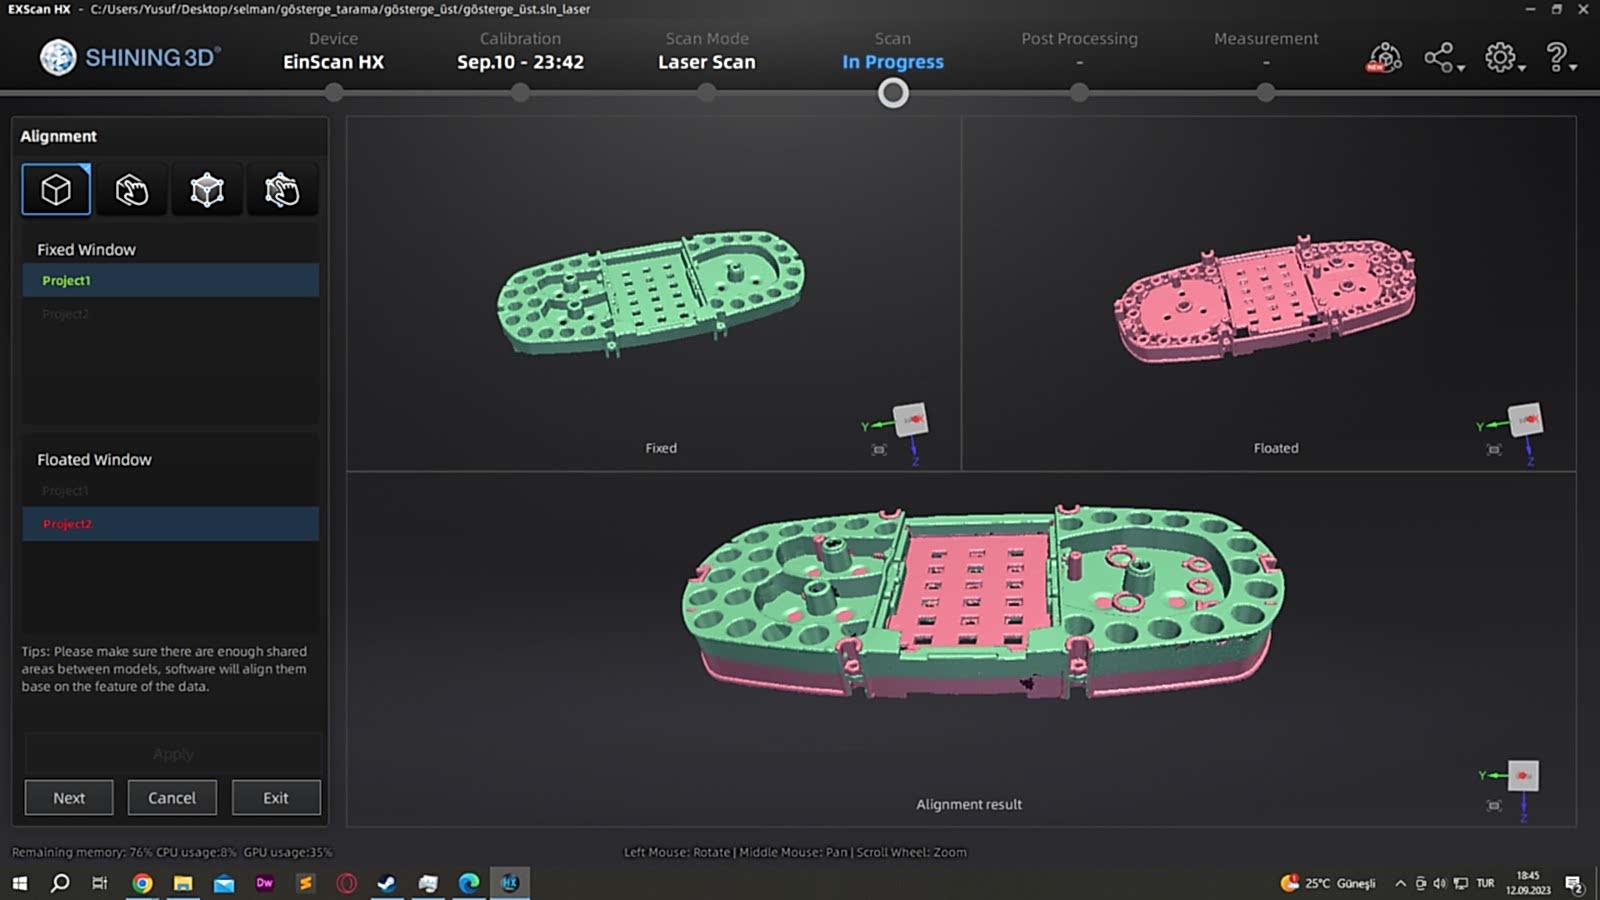The height and width of the screenshot is (900, 1600).
Task: Click the view cube in Alignment result
Action: pos(1523,776)
